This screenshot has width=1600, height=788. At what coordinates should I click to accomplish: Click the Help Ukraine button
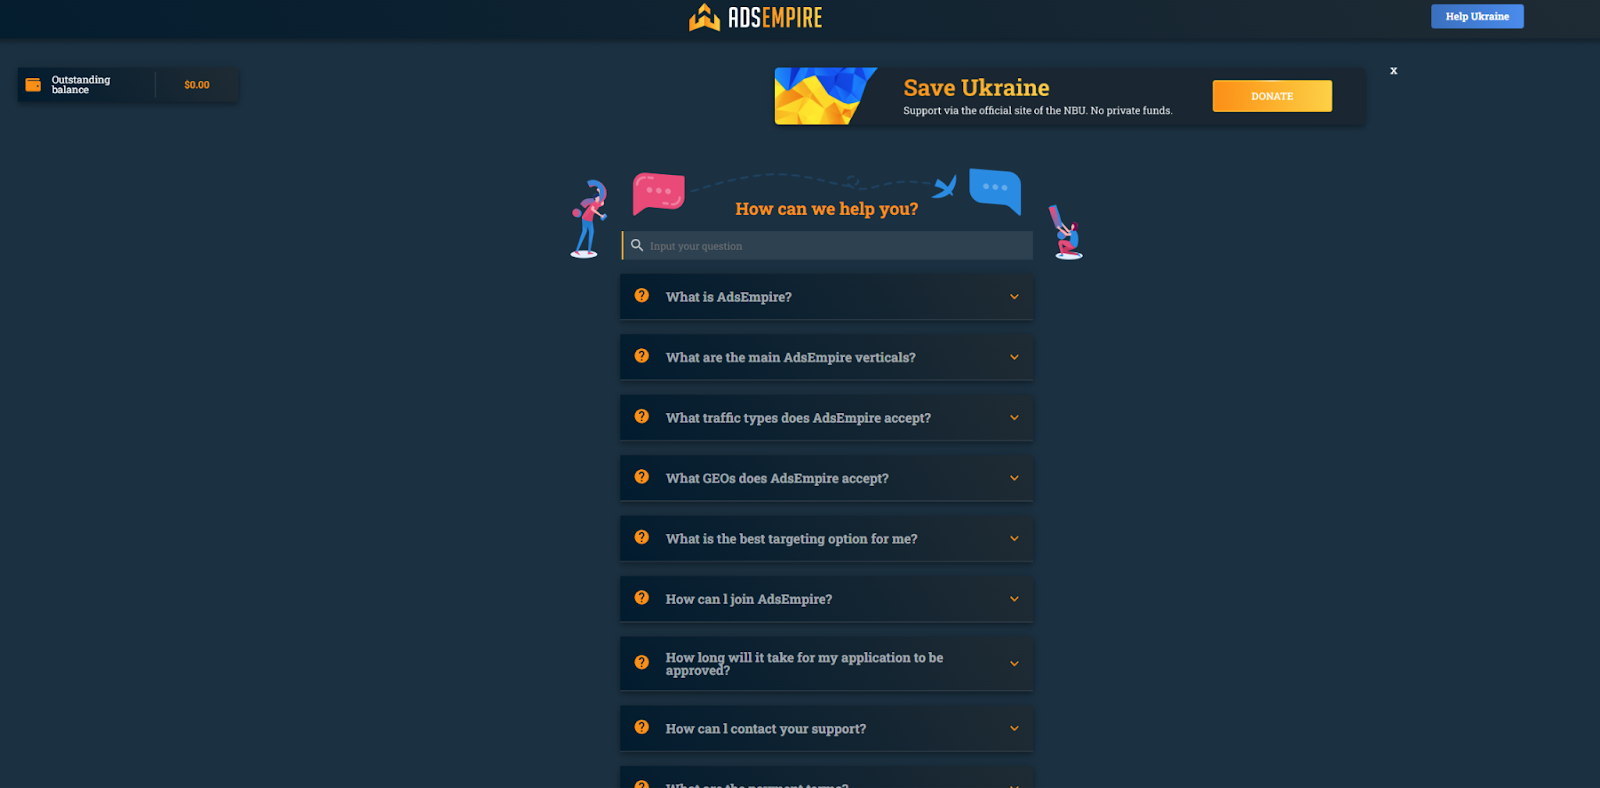[1477, 16]
